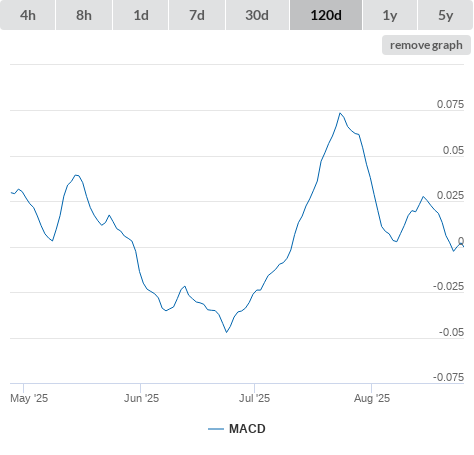Click the May '25 axis label
The image size is (474, 455).
tap(29, 398)
